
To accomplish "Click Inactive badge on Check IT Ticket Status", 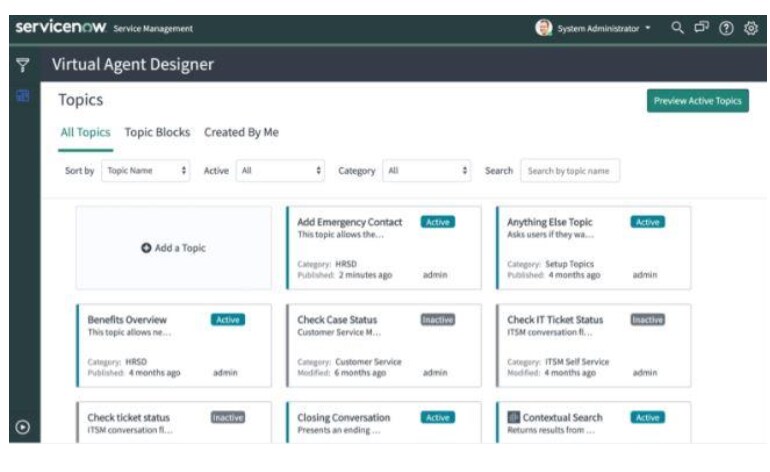I will tap(648, 320).
